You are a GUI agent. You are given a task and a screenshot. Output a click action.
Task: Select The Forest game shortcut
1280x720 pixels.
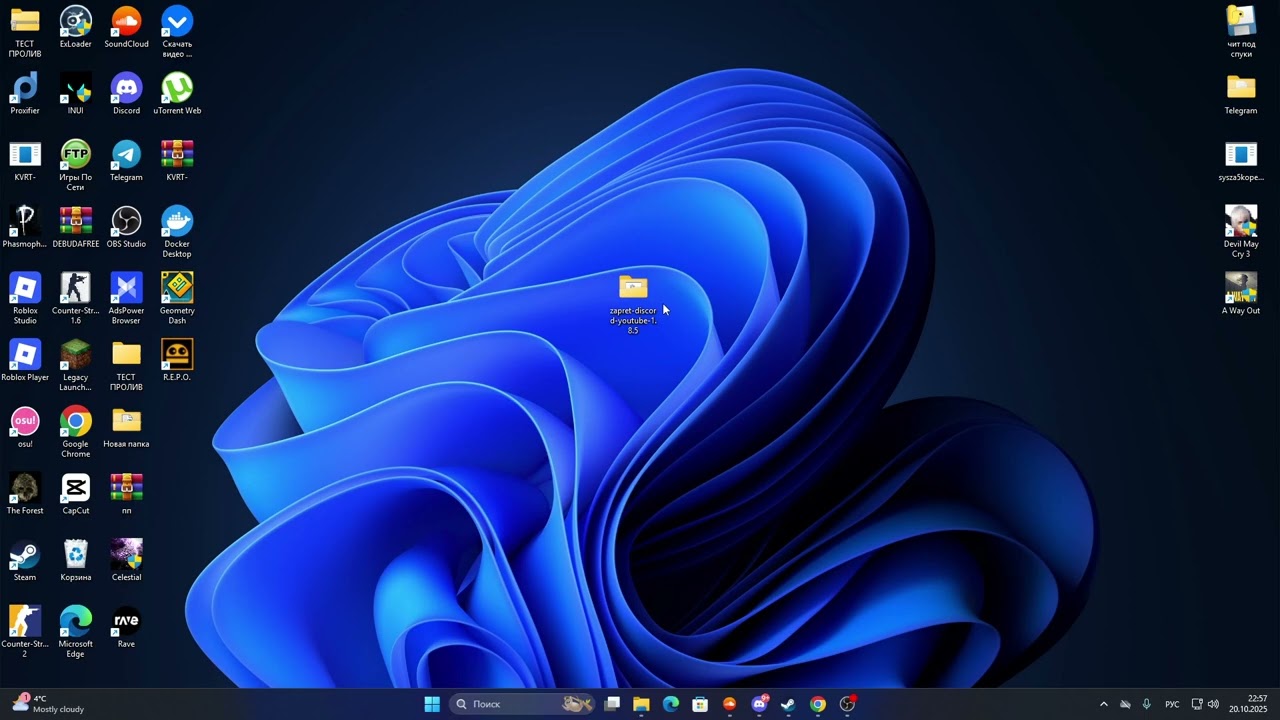pos(25,494)
